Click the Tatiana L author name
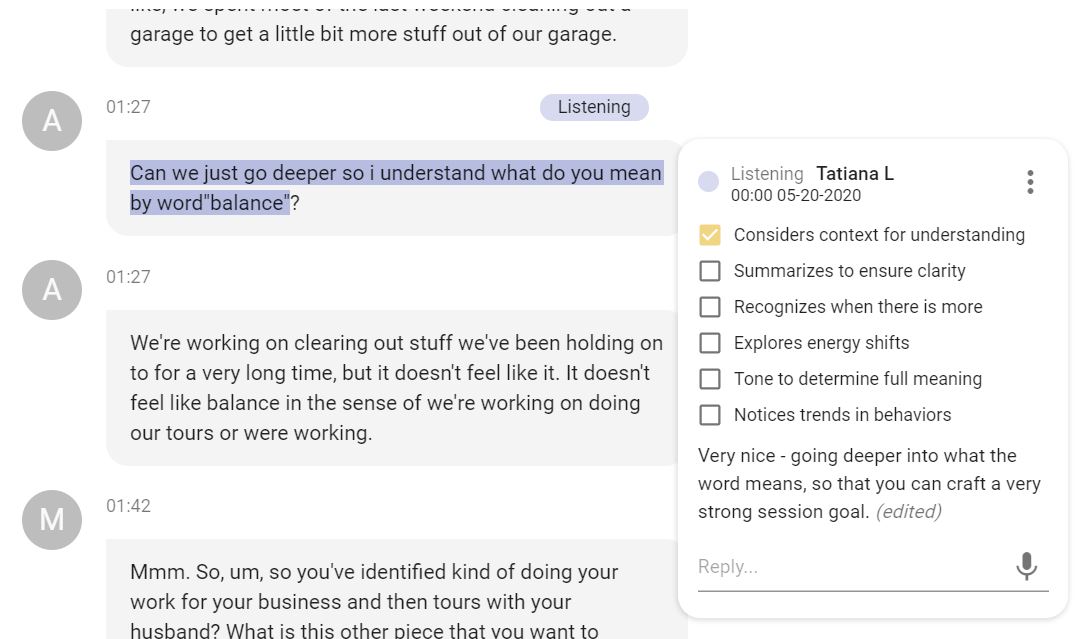The image size is (1088, 639). click(x=854, y=174)
